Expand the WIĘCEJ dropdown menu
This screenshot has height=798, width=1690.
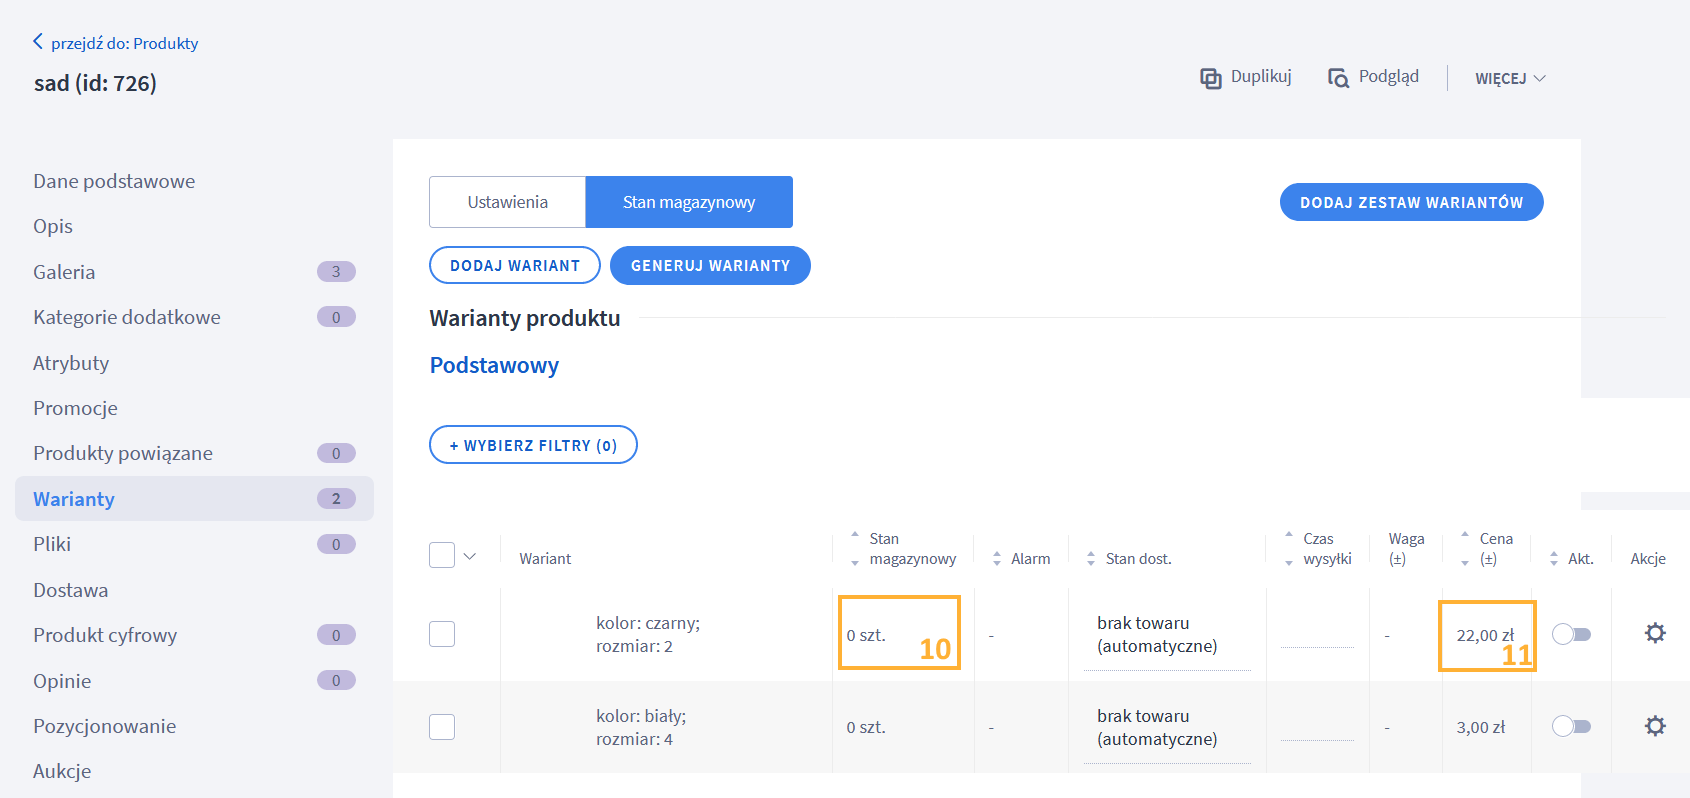1510,78
